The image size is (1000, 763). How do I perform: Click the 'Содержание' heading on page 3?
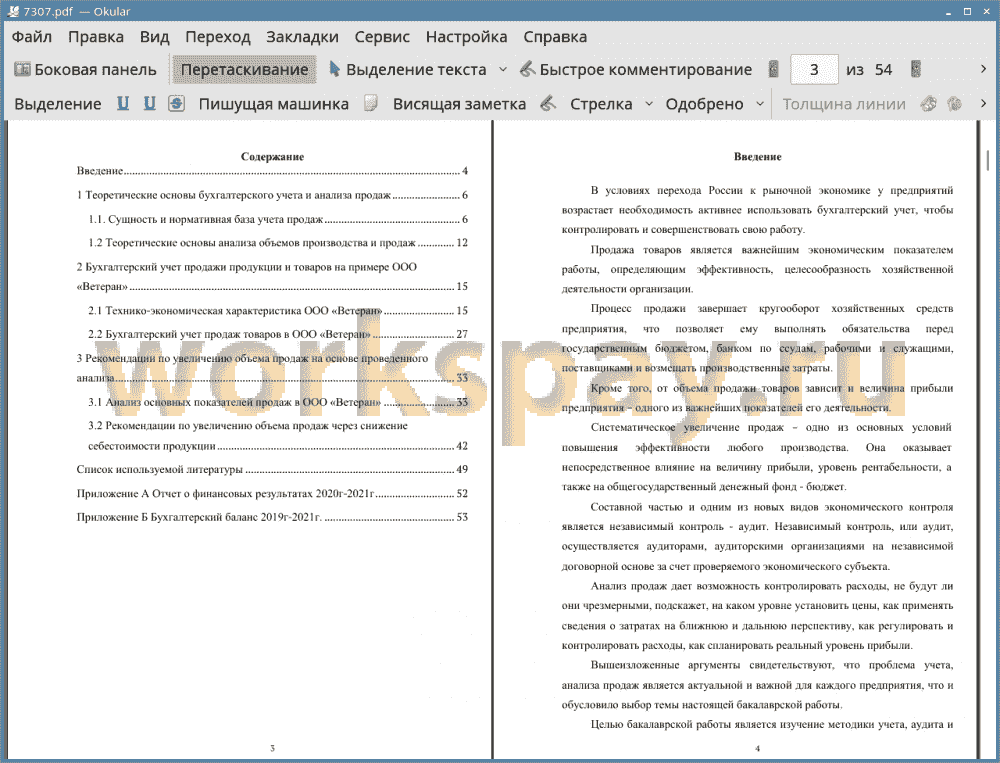[x=272, y=157]
